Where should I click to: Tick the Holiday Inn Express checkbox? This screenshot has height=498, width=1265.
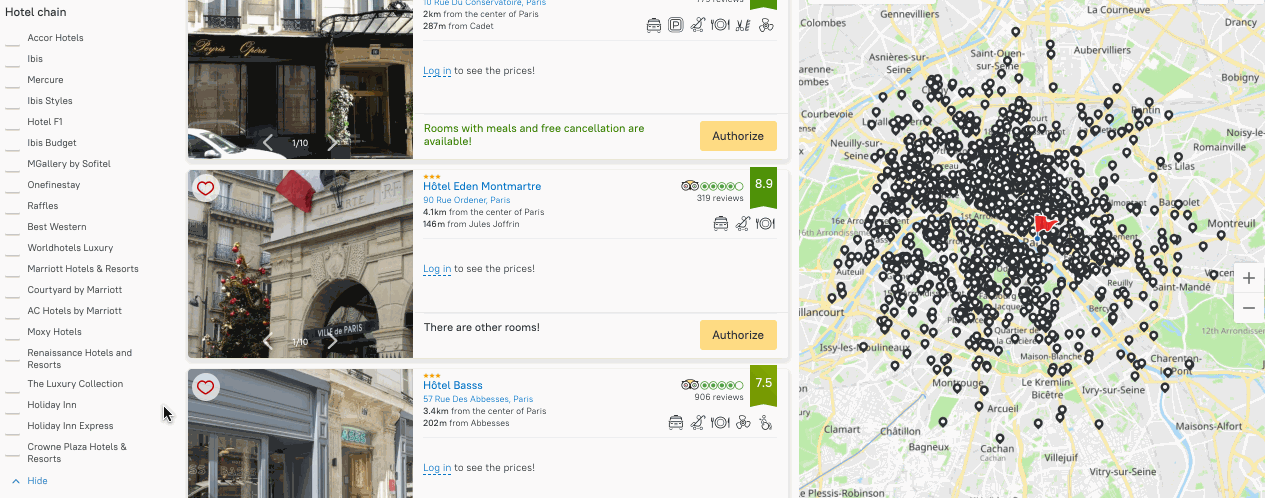coord(13,427)
